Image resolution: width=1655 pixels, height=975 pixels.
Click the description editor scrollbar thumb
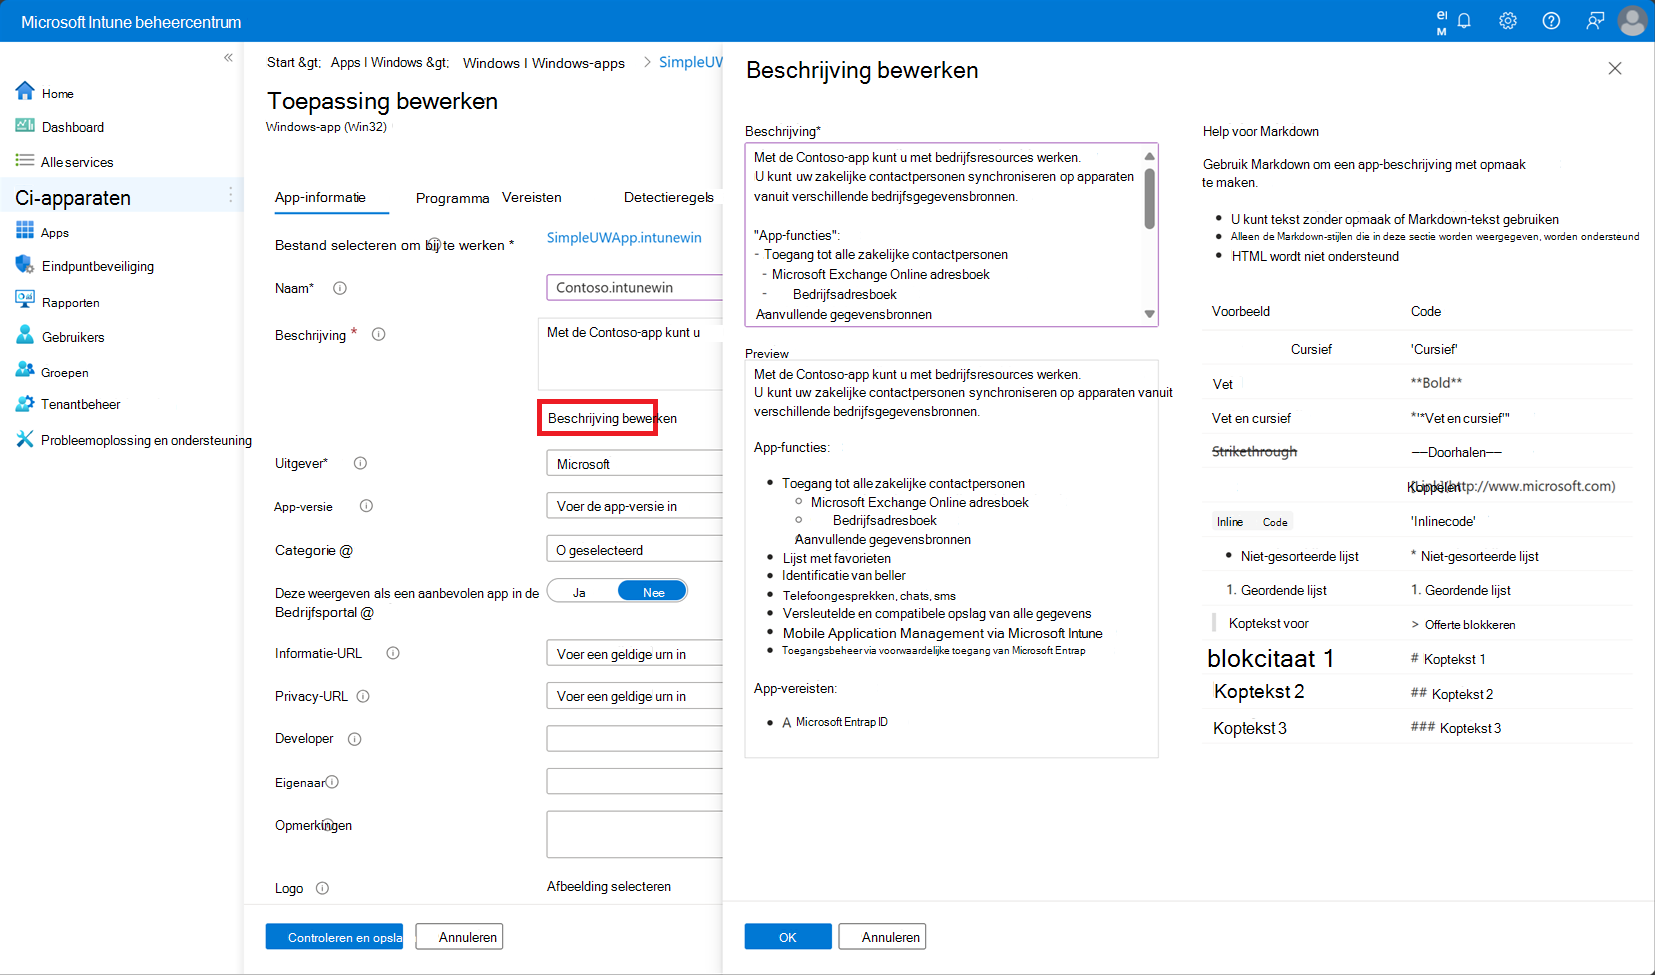[x=1150, y=198]
